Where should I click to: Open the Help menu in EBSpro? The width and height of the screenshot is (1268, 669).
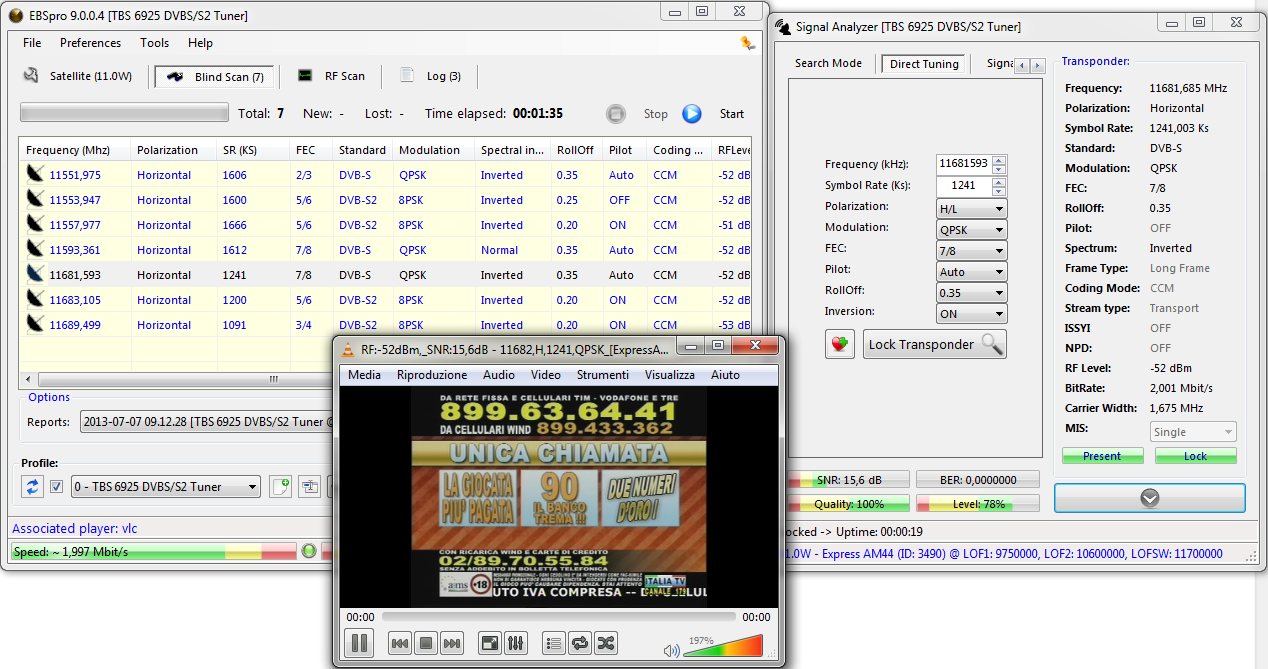tap(200, 43)
